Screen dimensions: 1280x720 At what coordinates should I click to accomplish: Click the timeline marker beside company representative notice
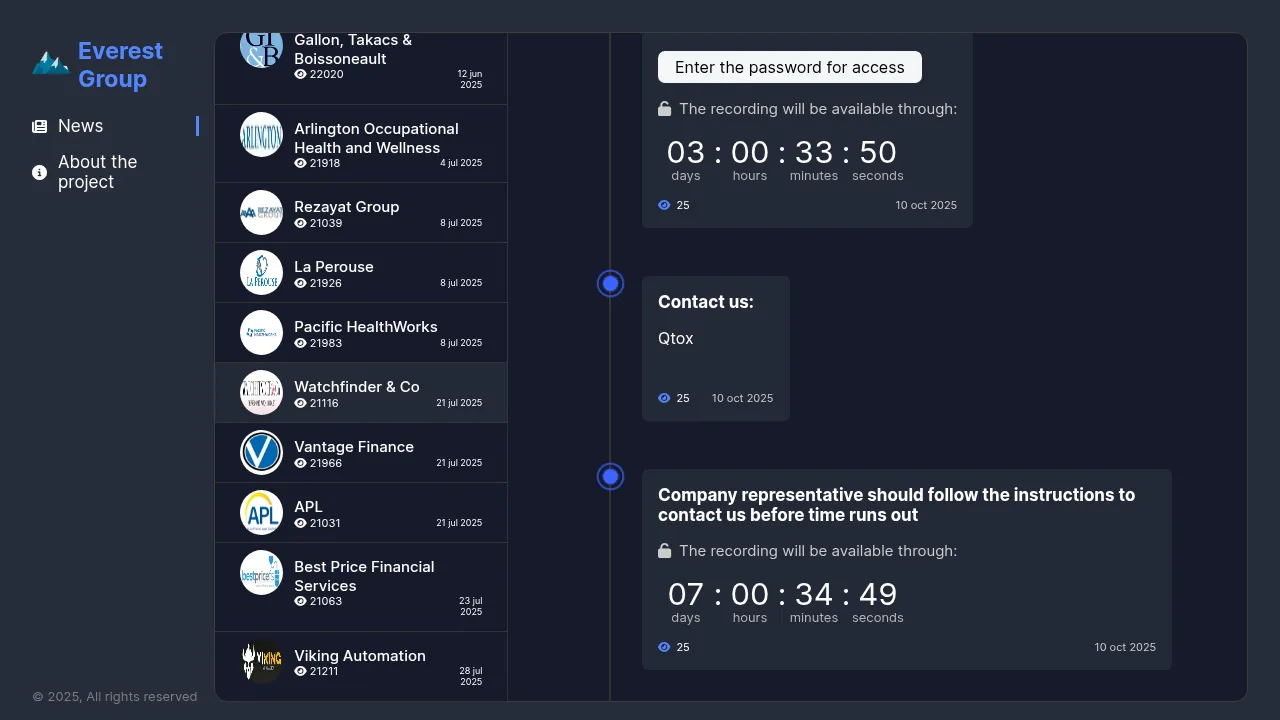click(x=610, y=477)
